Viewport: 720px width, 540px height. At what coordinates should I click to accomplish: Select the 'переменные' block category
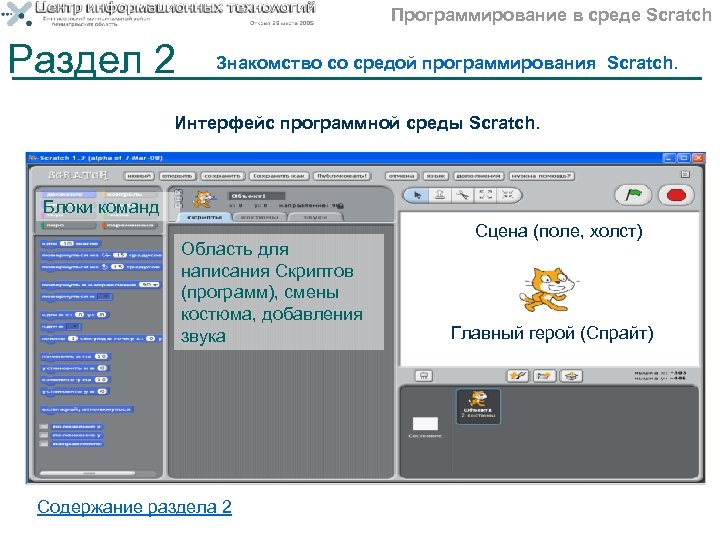tap(130, 225)
